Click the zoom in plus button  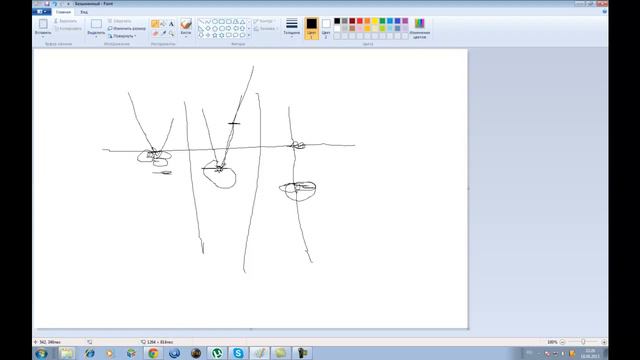pos(604,342)
